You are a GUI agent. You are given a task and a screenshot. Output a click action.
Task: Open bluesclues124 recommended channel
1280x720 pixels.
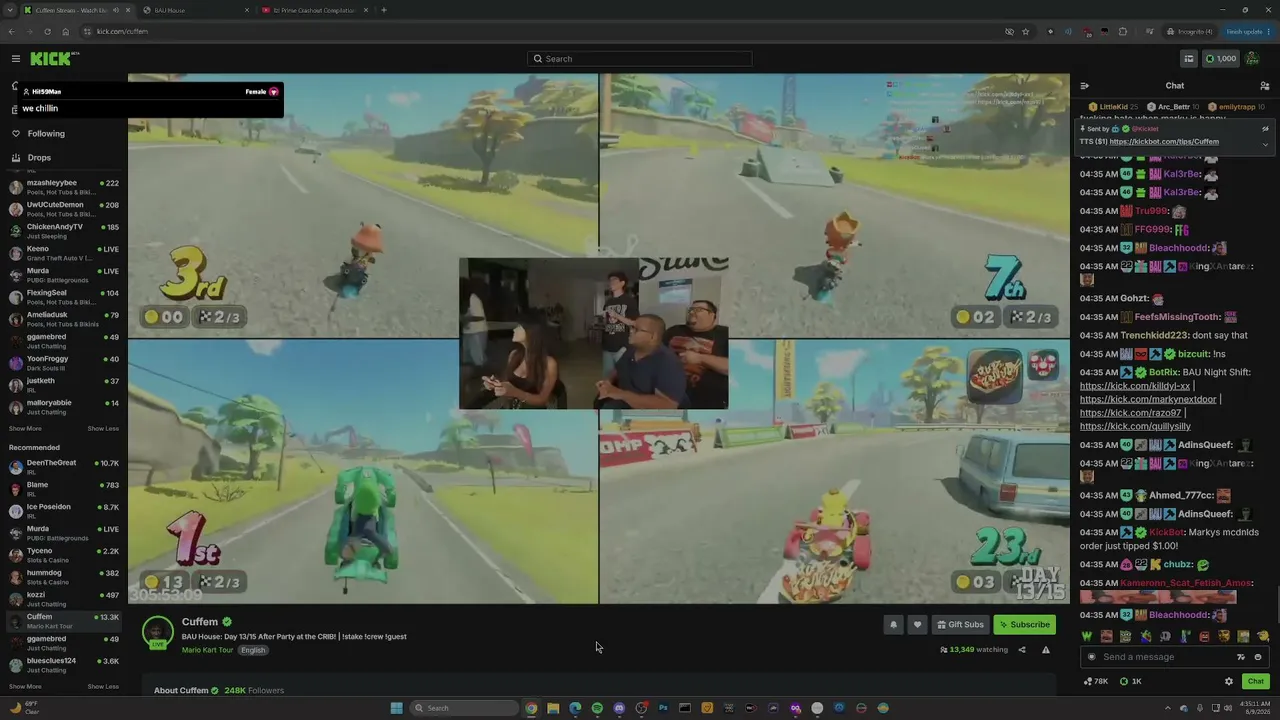click(64, 665)
